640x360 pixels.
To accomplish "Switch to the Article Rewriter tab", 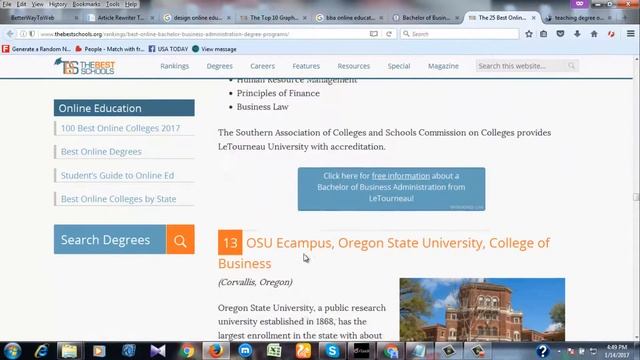I will 120,18.
